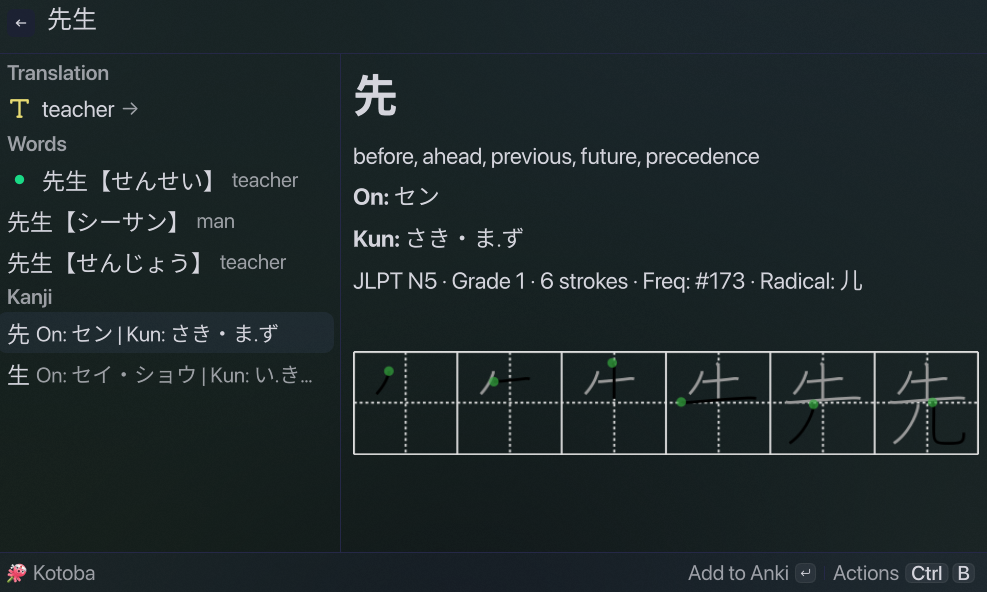Click the Kotoba octopus logo icon

[x=17, y=573]
